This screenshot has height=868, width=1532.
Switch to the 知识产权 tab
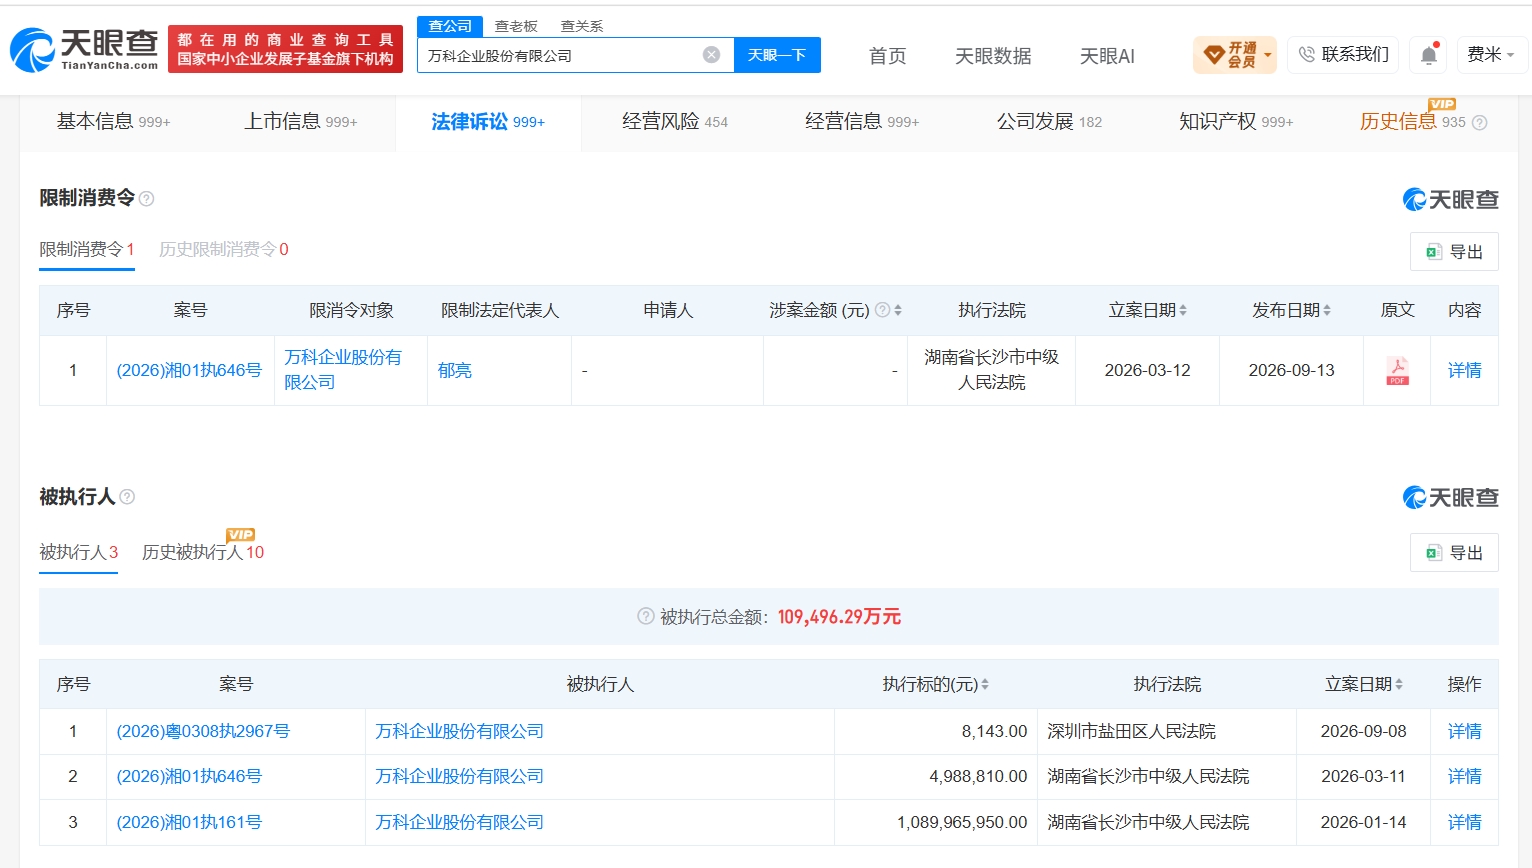[1236, 122]
